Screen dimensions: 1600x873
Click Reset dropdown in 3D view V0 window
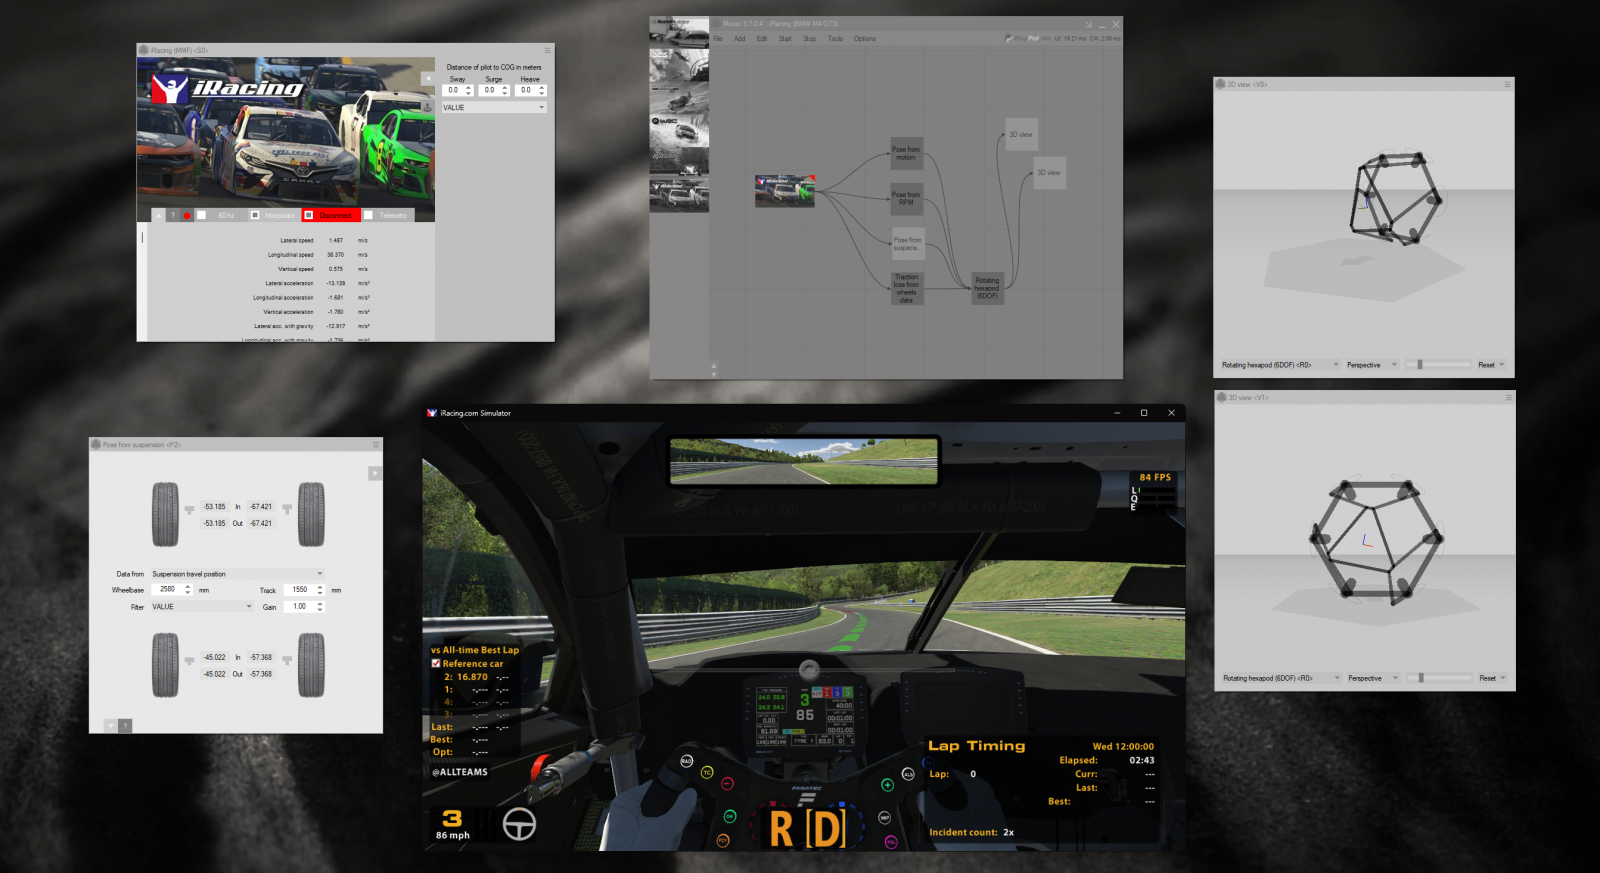coord(1491,365)
